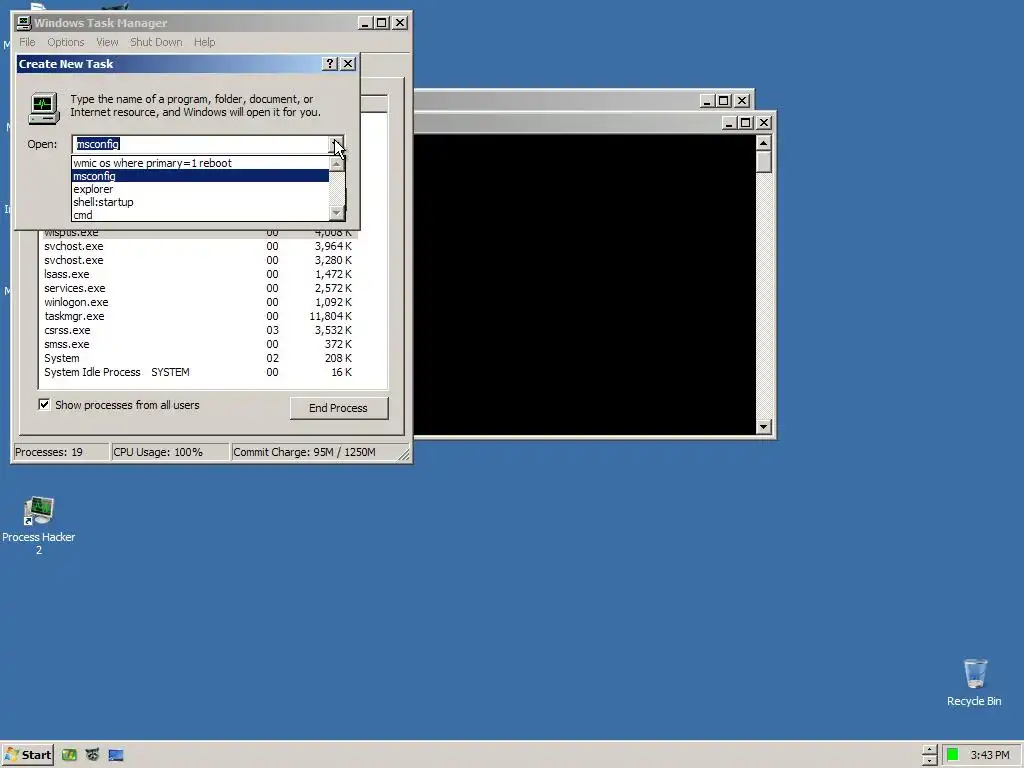Click the 3:43 PM clock in tray
Screen dimensions: 1024x768
tap(989, 755)
